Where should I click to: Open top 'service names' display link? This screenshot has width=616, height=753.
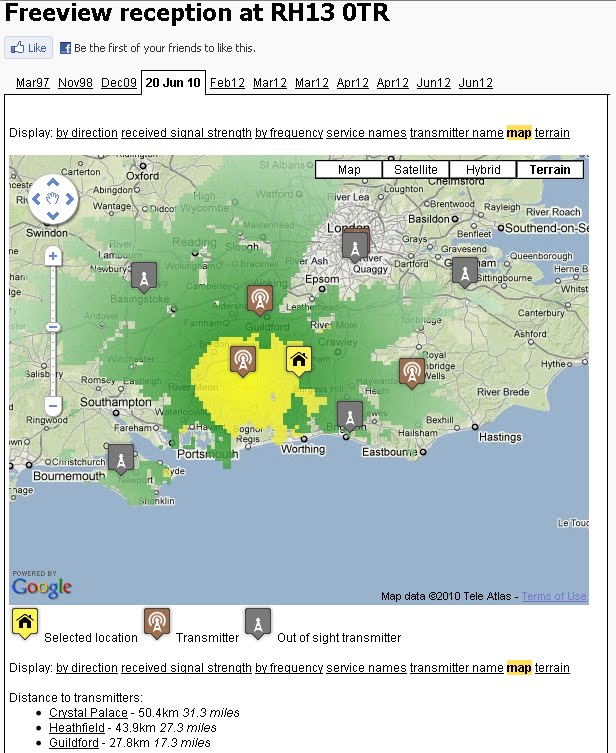tap(366, 133)
